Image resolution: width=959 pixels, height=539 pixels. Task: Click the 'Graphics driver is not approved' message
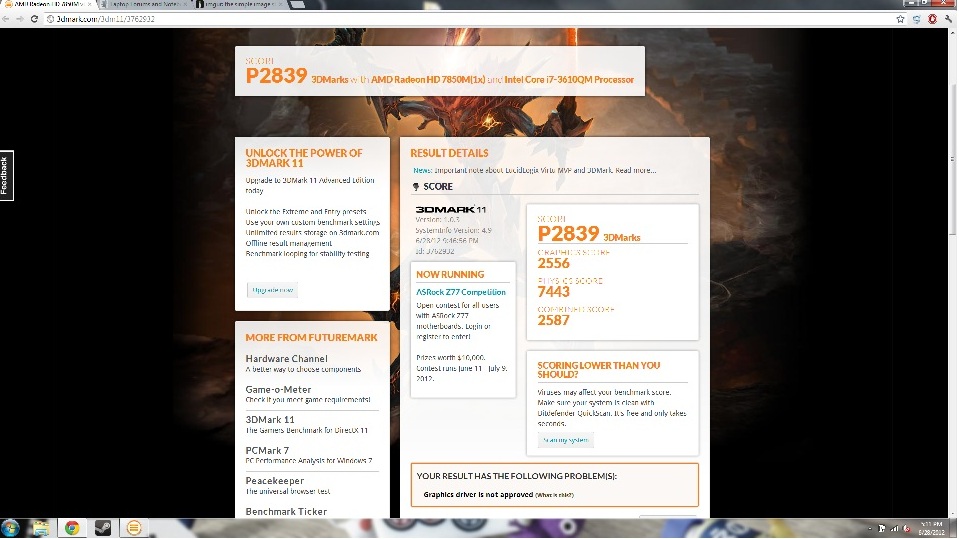(x=478, y=494)
